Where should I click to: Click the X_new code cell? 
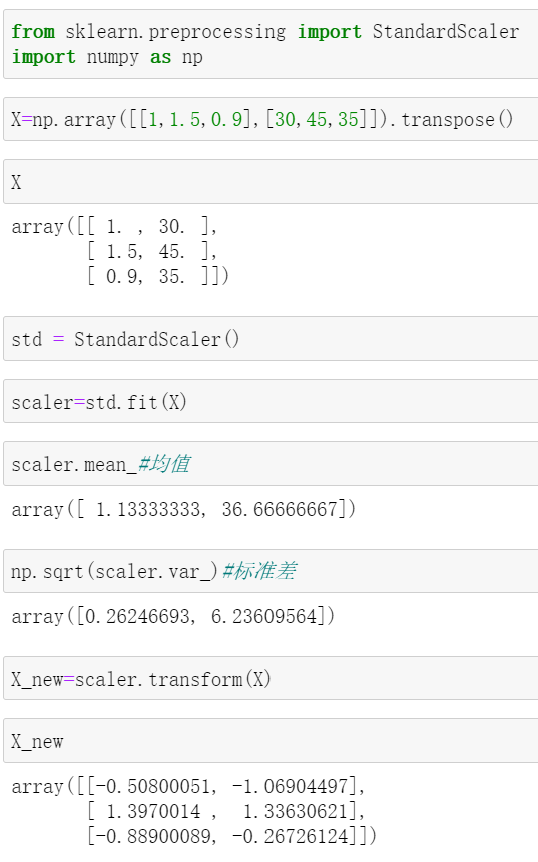click(270, 741)
